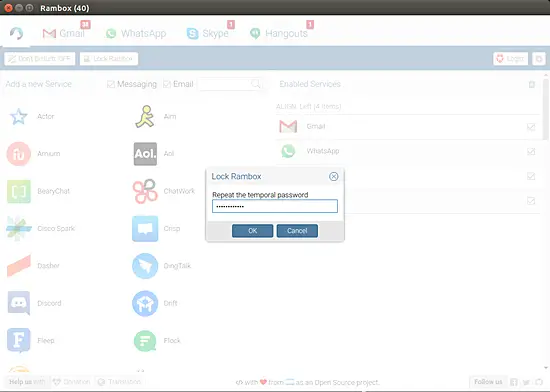Confirm the password with OK
This screenshot has width=550, height=392.
[x=252, y=231]
